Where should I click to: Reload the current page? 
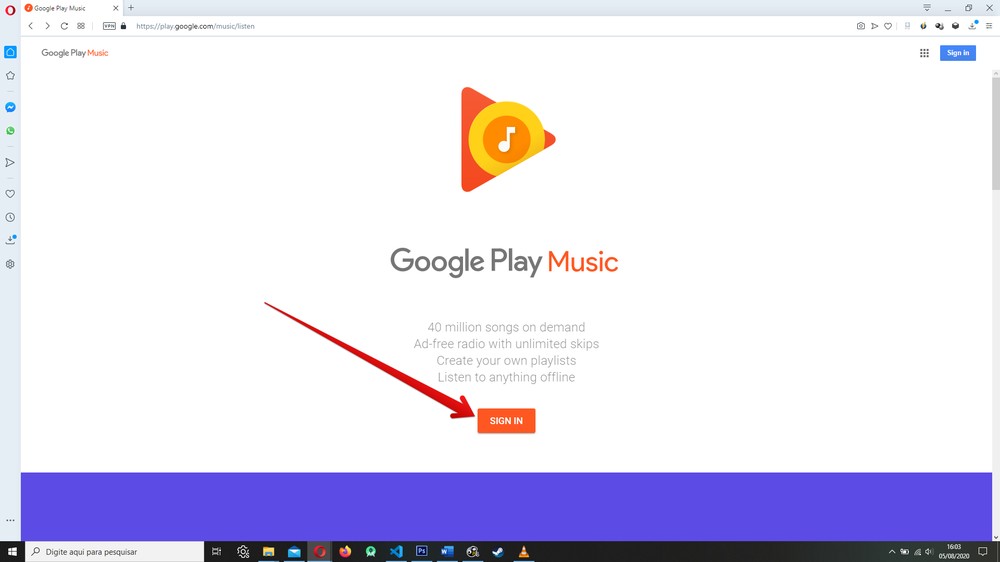[x=64, y=26]
